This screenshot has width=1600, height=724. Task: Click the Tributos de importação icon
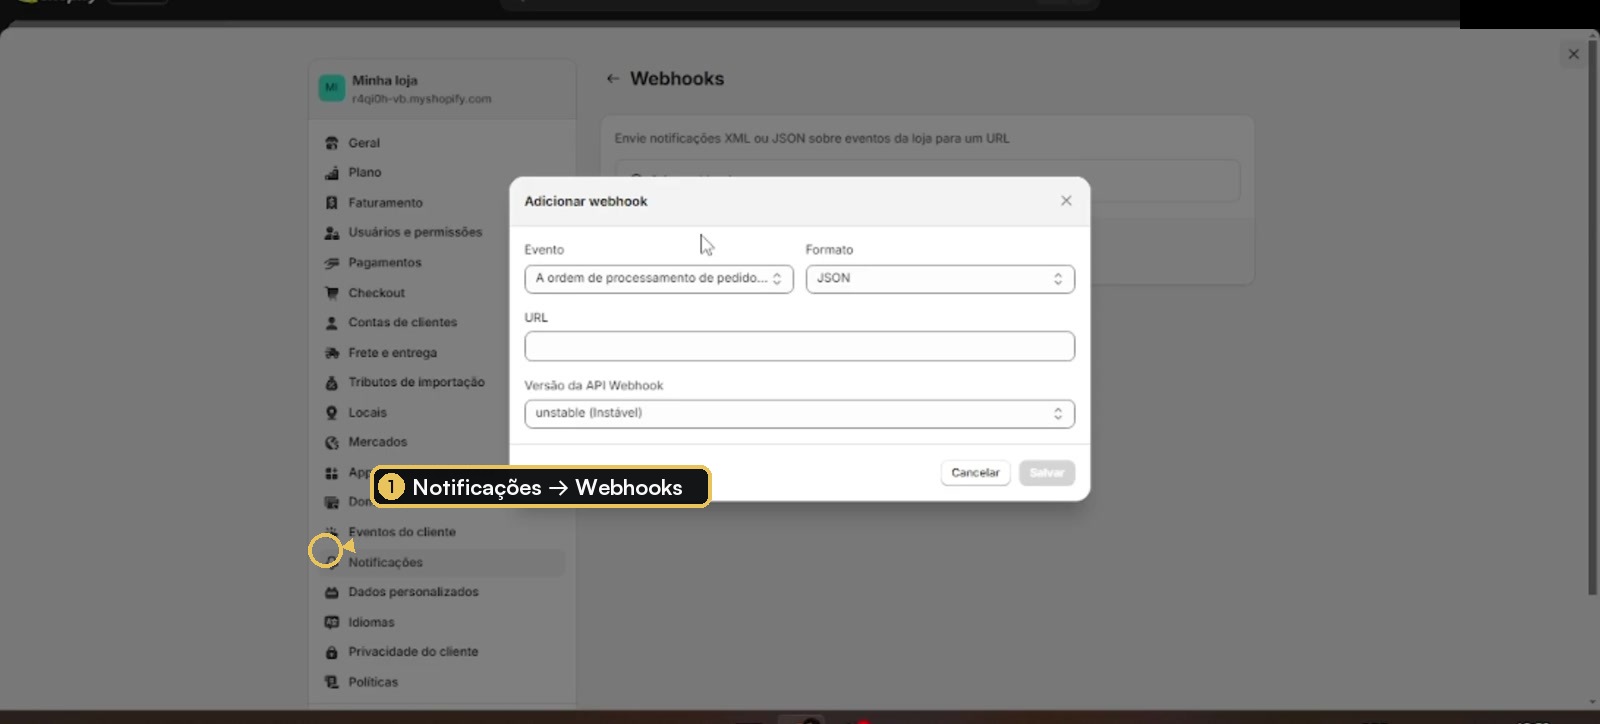332,383
